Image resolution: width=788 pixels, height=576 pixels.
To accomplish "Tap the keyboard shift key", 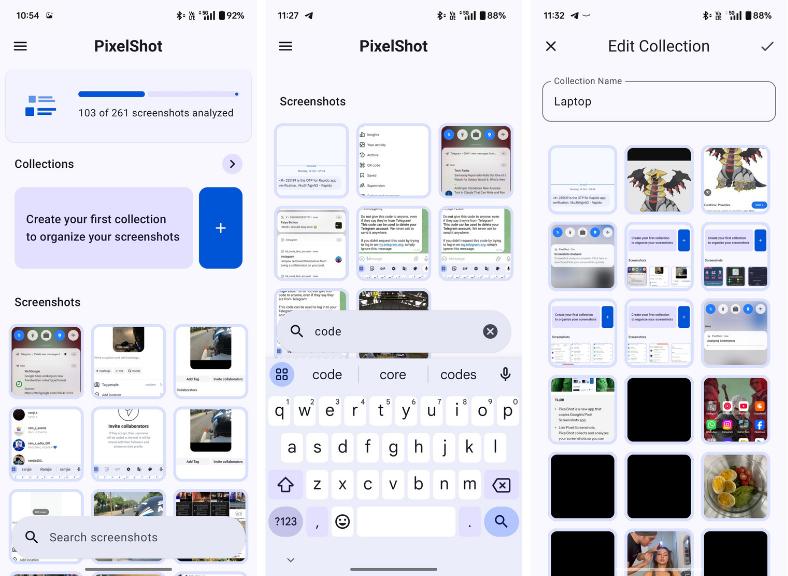I will [x=285, y=485].
